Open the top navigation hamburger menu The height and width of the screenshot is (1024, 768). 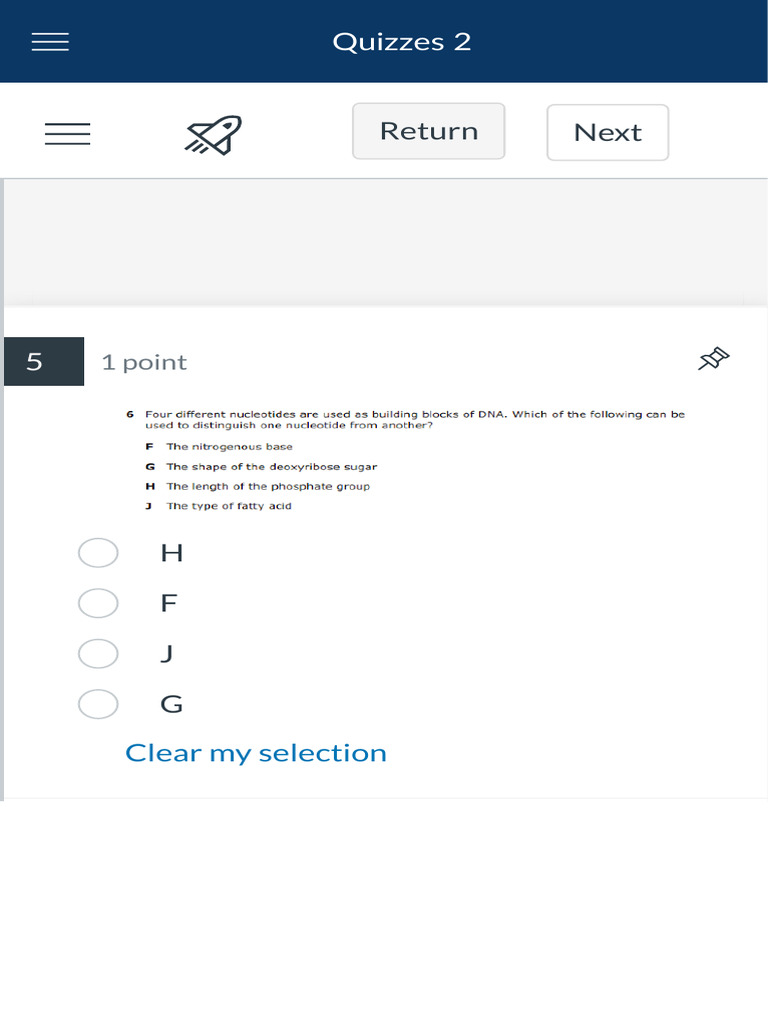[x=50, y=42]
